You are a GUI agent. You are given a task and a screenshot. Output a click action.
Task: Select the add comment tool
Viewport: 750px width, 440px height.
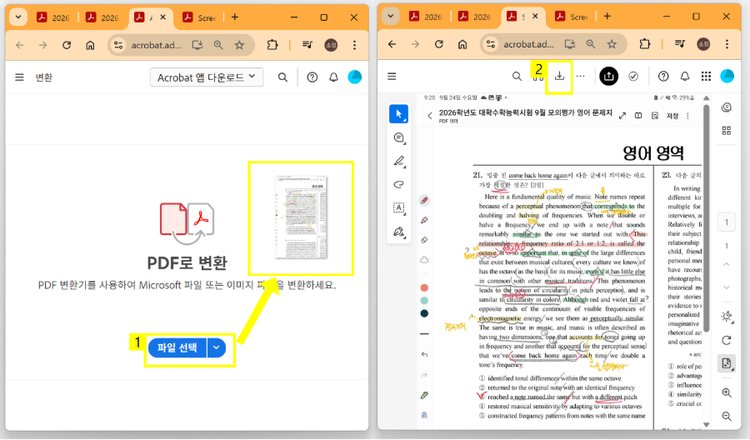point(399,138)
